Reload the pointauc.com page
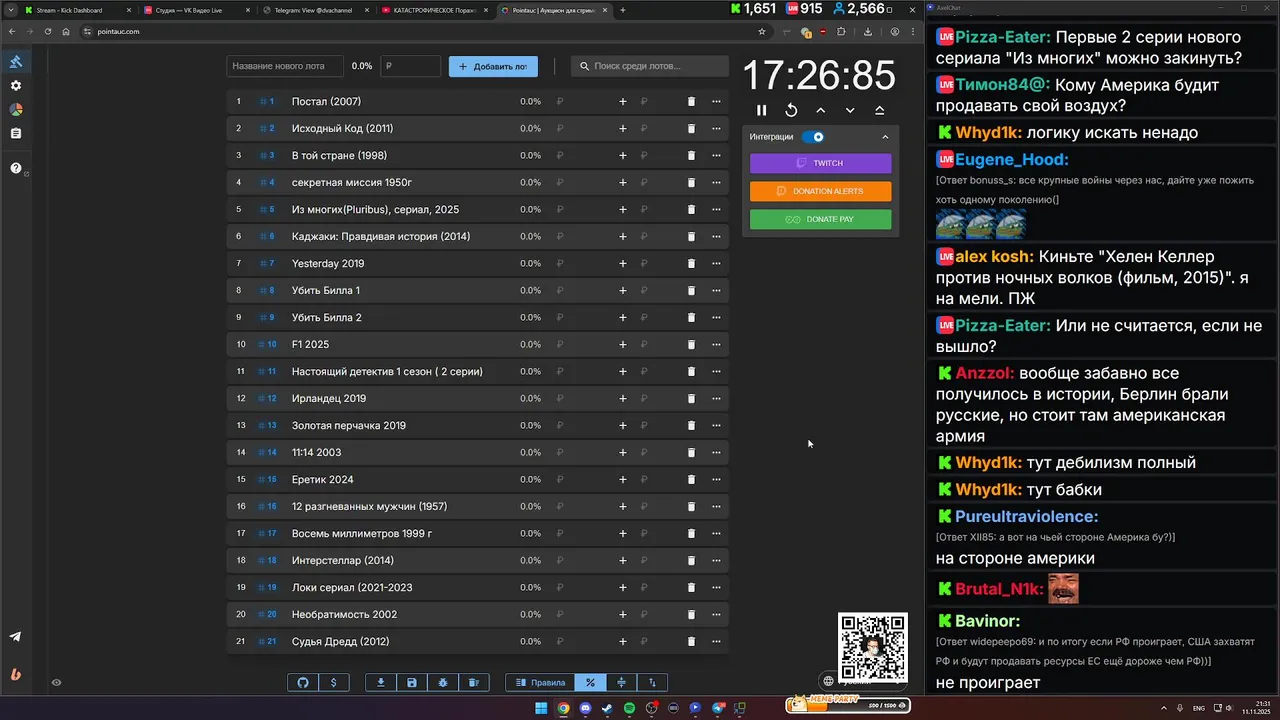This screenshot has width=1280, height=720. tap(48, 32)
